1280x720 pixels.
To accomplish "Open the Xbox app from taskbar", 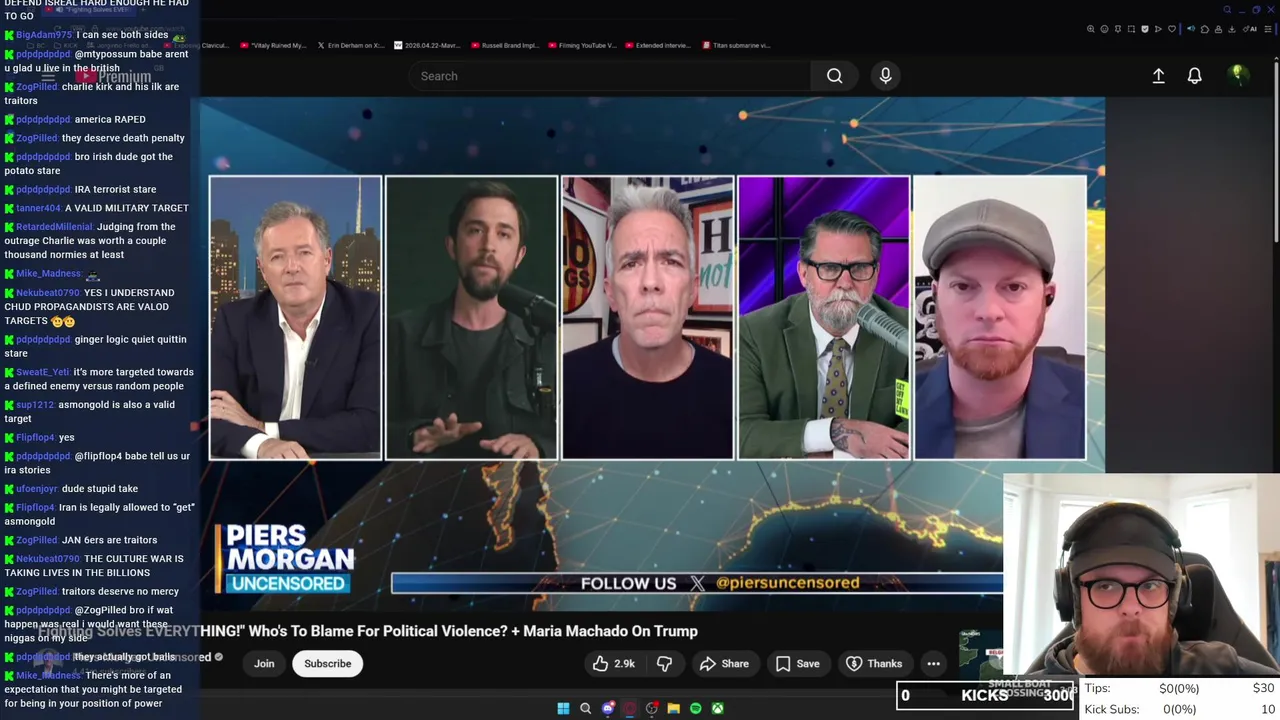I will tap(718, 708).
